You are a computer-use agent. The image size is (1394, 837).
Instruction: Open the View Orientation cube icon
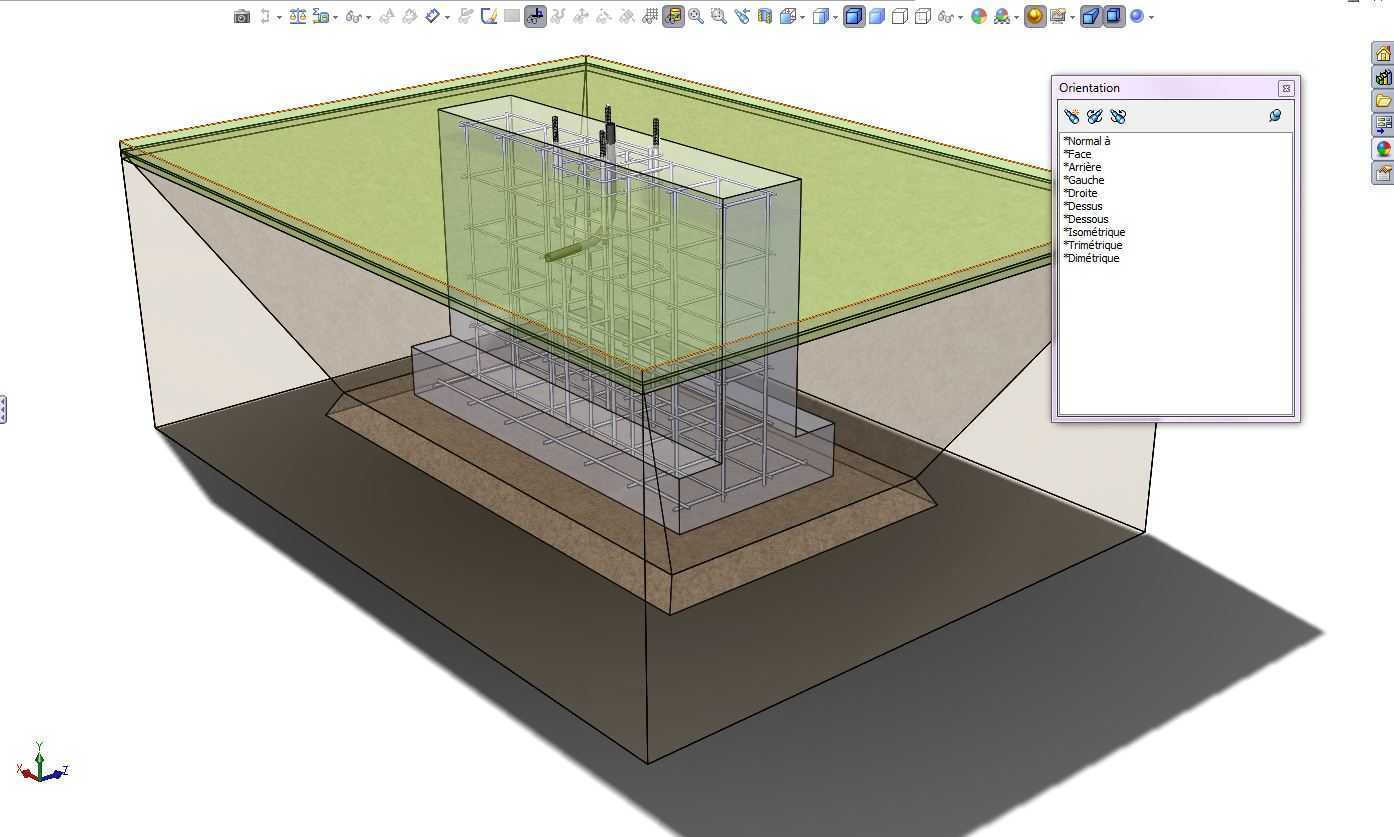tap(788, 16)
